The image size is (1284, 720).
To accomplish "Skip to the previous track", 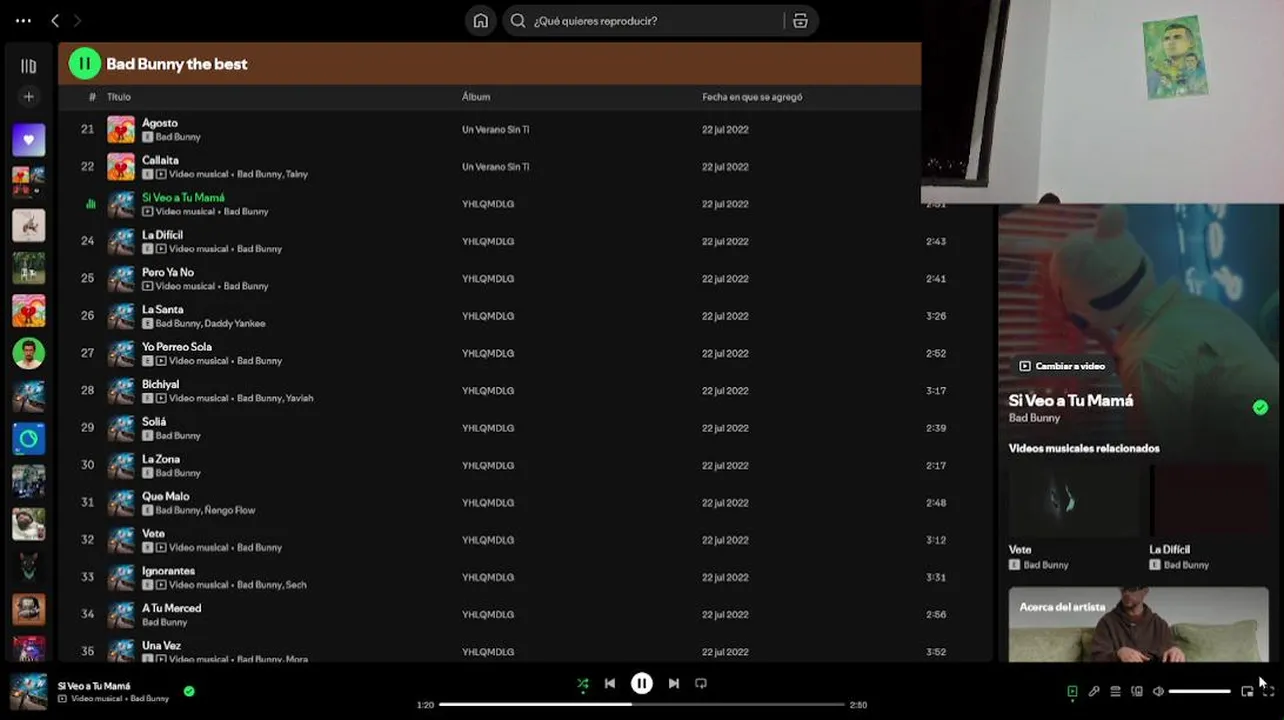I will click(x=610, y=684).
